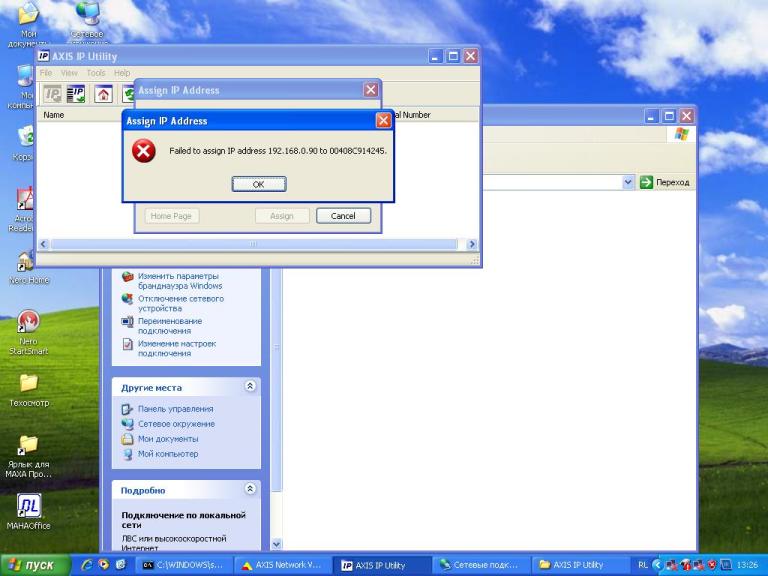Click the Assign IP using serial number toolbar icon

click(76, 94)
